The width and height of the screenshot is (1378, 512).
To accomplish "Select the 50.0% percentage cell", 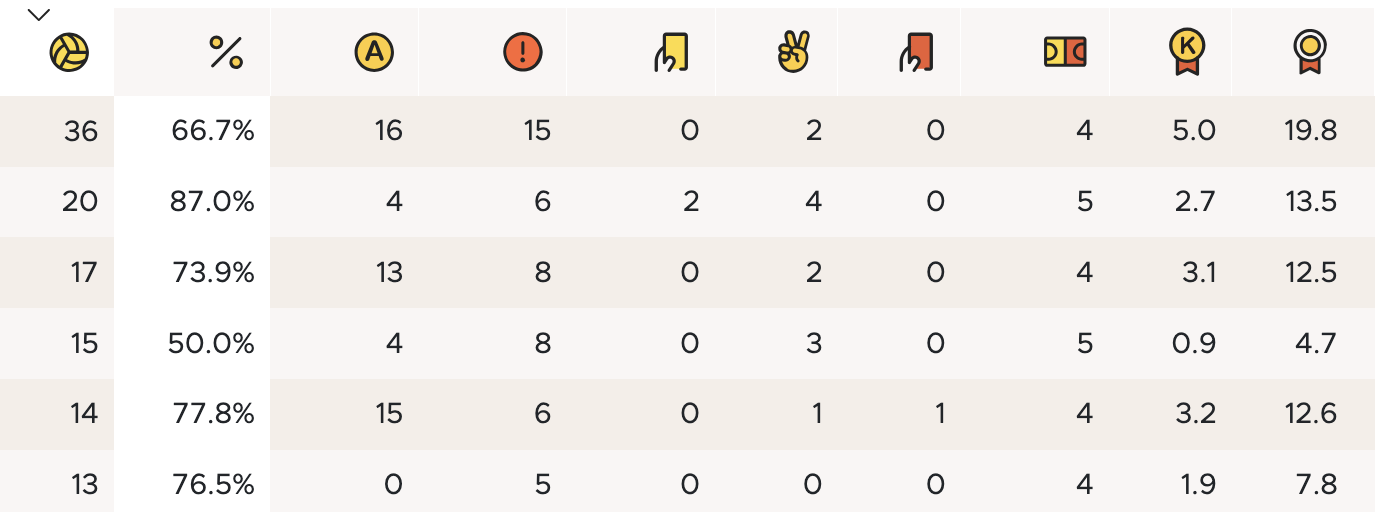I will click(211, 343).
